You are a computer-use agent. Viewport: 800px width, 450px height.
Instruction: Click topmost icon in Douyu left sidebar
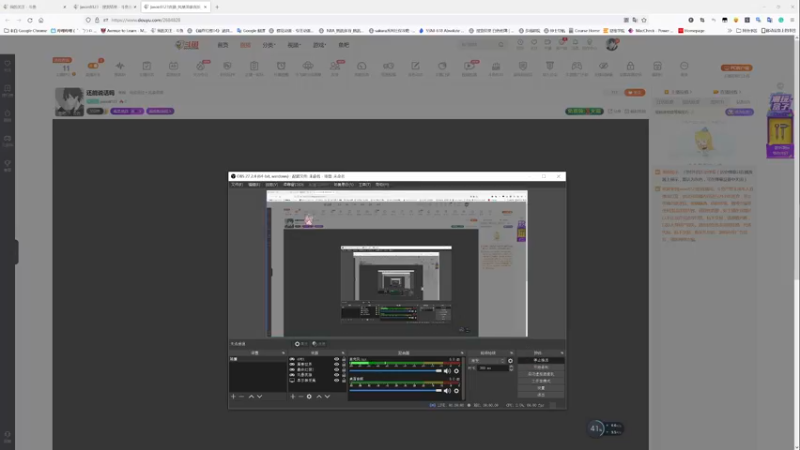pyautogui.click(x=7, y=64)
